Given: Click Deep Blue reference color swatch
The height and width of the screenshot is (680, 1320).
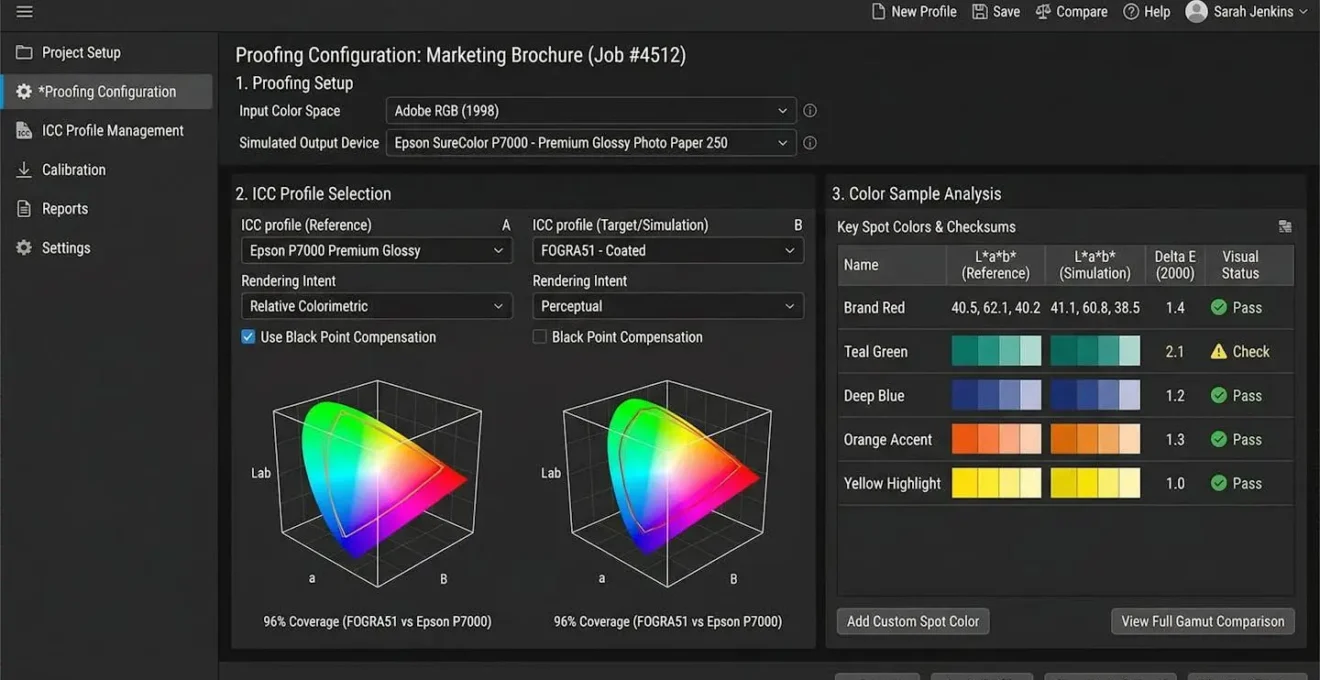Looking at the screenshot, I should pos(996,395).
